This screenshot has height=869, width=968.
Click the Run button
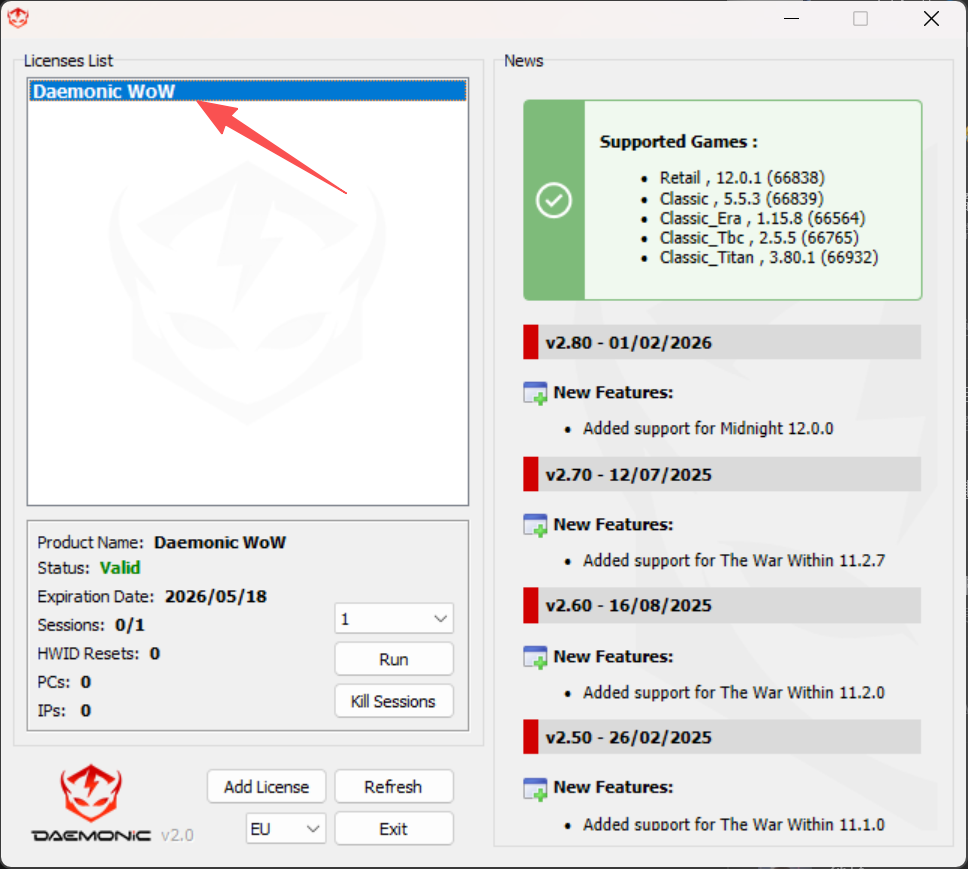394,659
